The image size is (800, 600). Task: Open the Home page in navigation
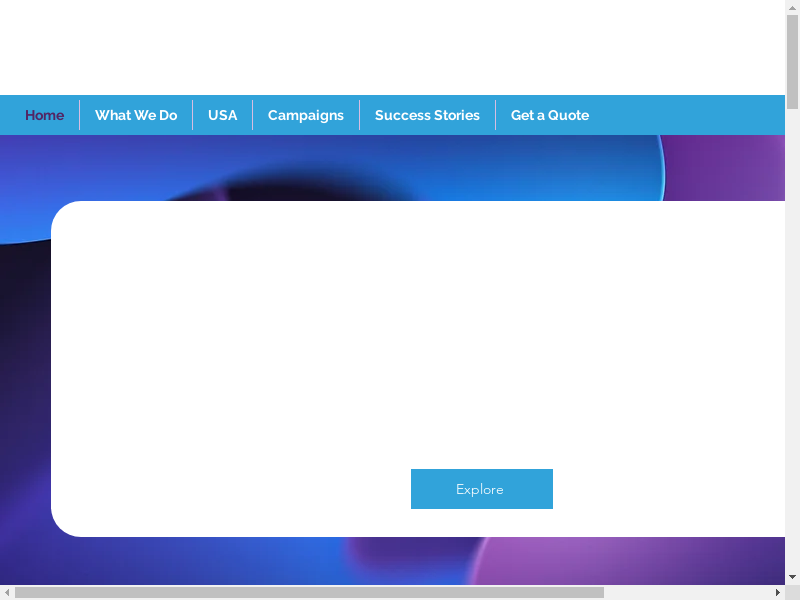(x=44, y=115)
